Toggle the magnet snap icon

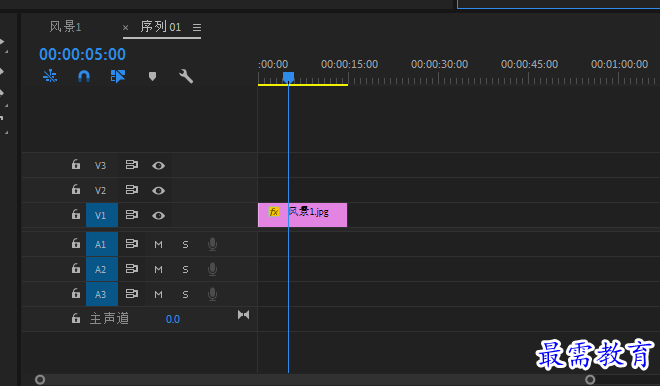pos(84,76)
